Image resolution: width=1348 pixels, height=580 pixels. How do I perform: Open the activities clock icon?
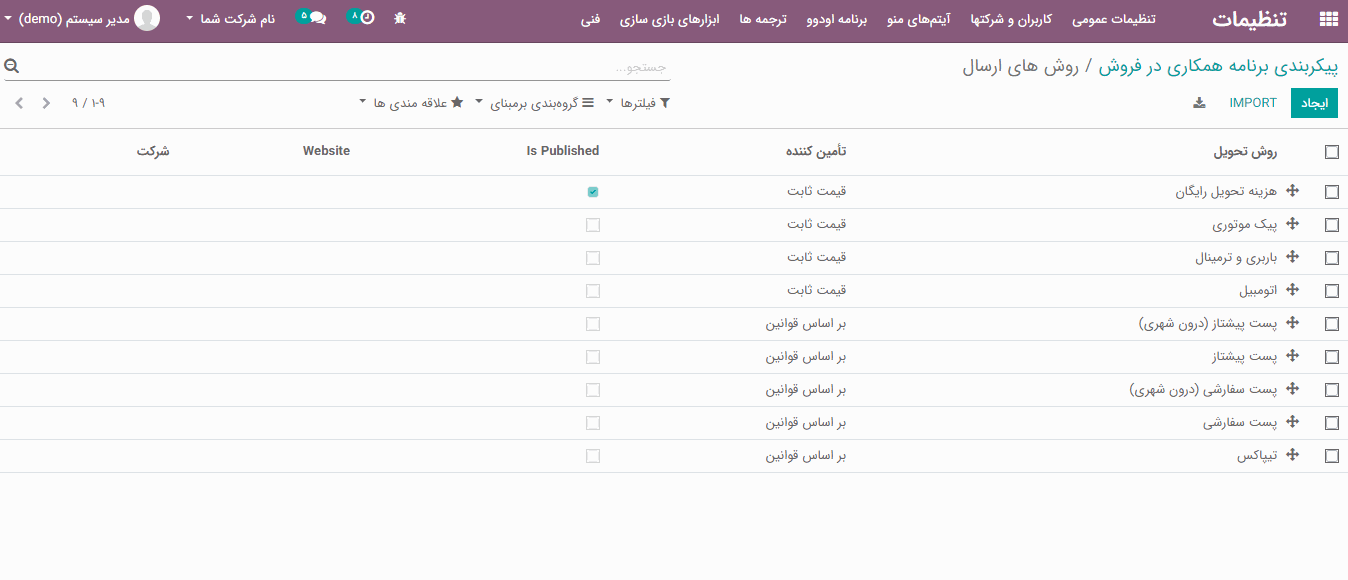click(366, 18)
